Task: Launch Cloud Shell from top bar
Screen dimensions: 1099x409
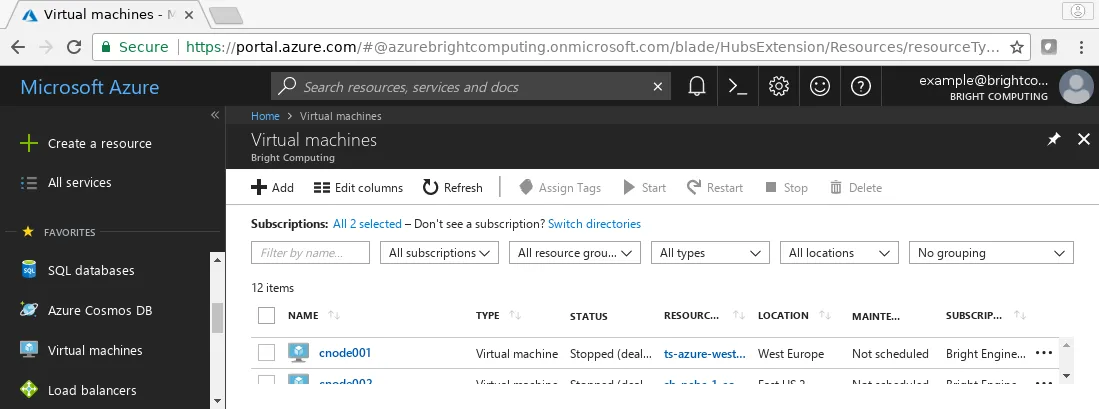Action: [x=737, y=86]
